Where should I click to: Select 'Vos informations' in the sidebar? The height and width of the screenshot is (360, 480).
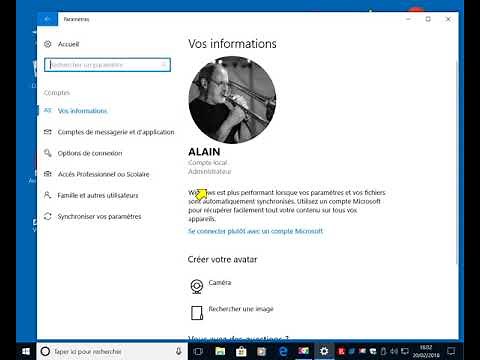pyautogui.click(x=82, y=111)
